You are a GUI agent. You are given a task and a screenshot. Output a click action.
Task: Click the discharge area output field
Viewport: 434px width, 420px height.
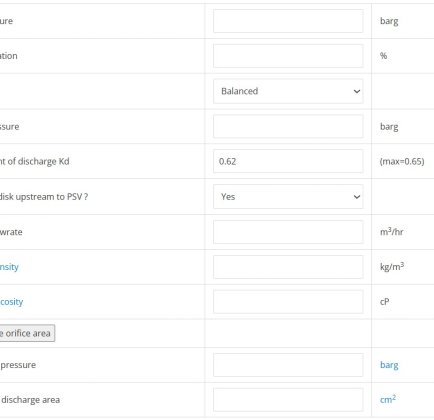coord(288,400)
